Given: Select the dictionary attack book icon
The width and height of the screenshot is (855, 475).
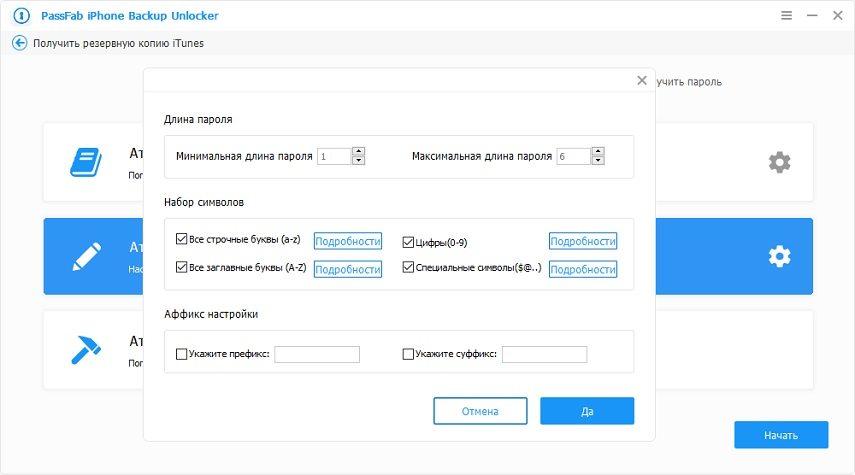Looking at the screenshot, I should (x=86, y=162).
